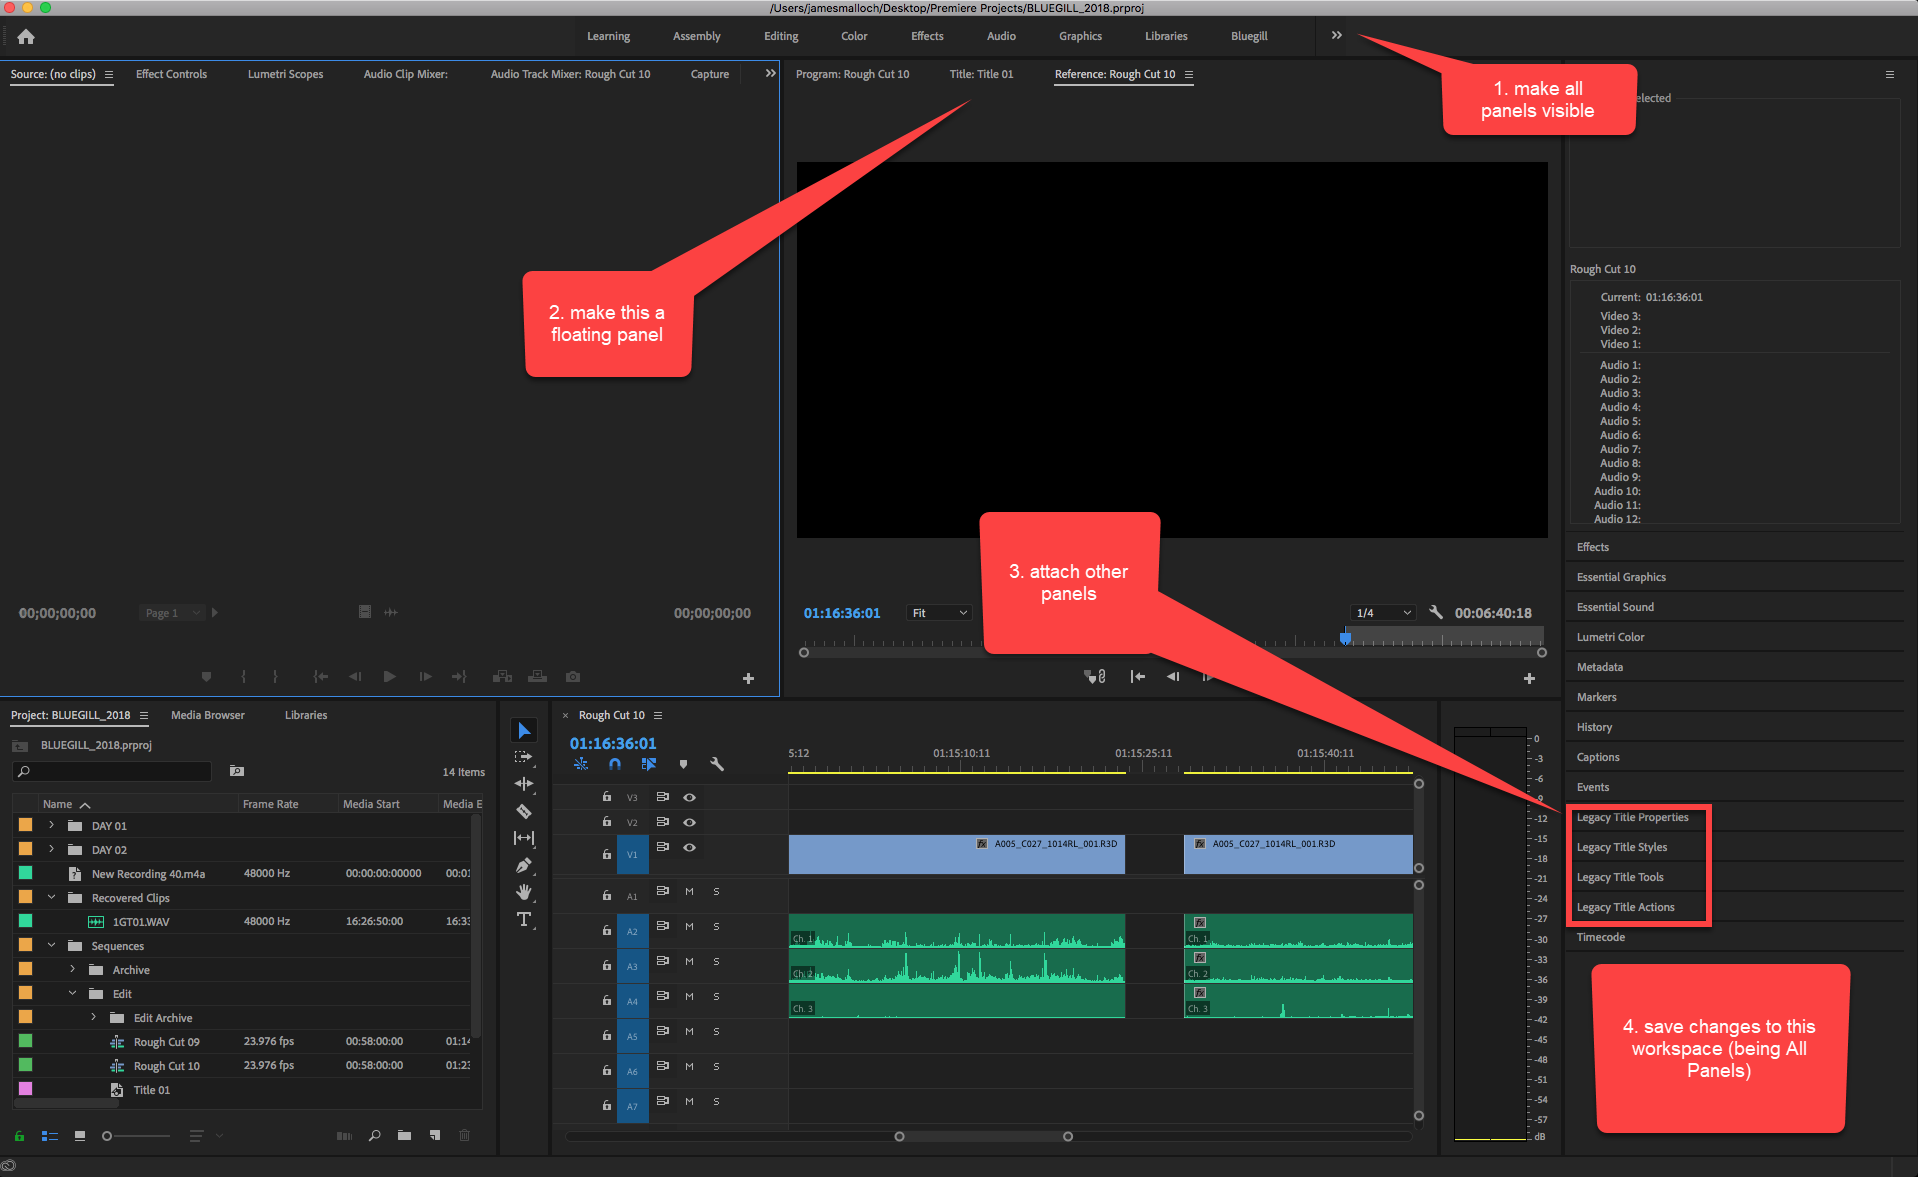
Task: Open Program monitor settings wrench
Action: pyautogui.click(x=1436, y=612)
